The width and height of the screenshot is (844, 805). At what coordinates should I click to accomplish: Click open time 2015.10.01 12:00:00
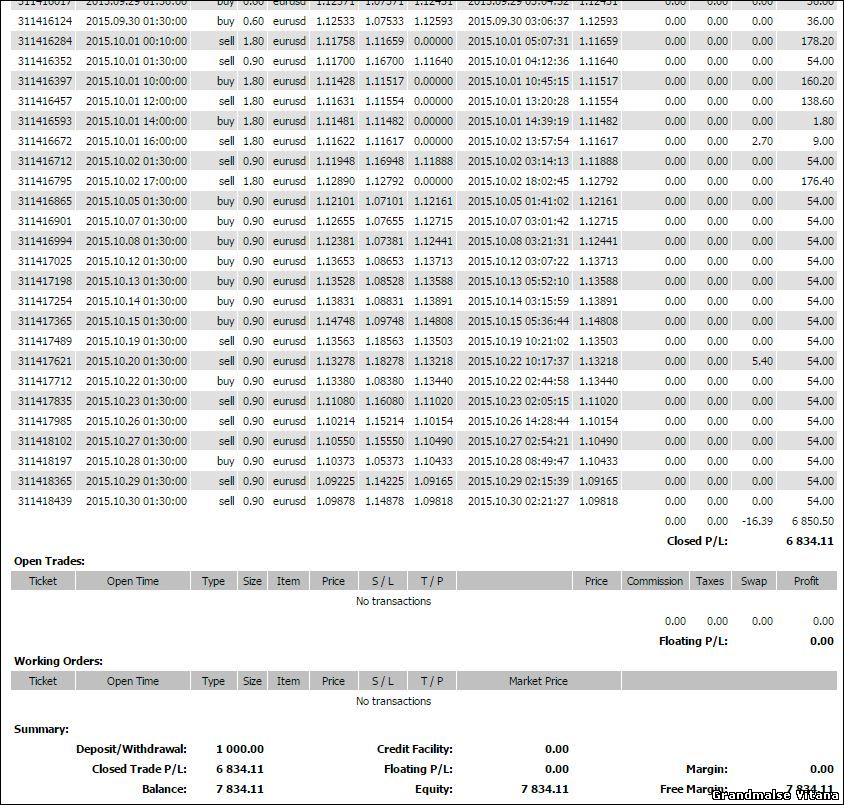point(136,101)
